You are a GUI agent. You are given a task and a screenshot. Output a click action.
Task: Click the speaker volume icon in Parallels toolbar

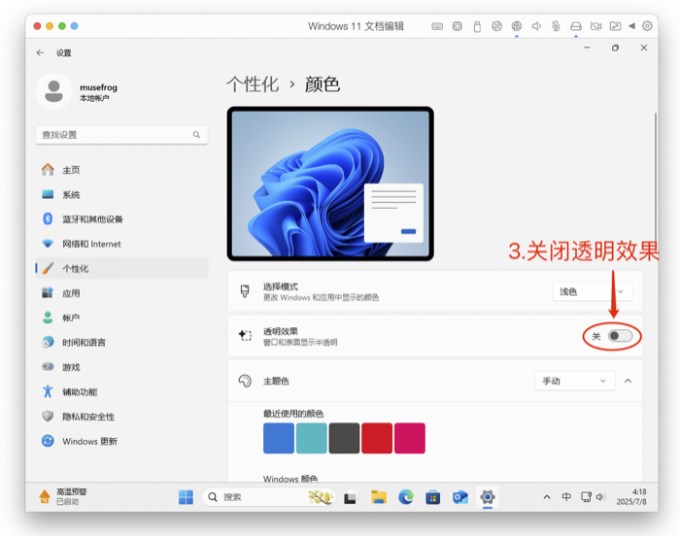coord(536,26)
